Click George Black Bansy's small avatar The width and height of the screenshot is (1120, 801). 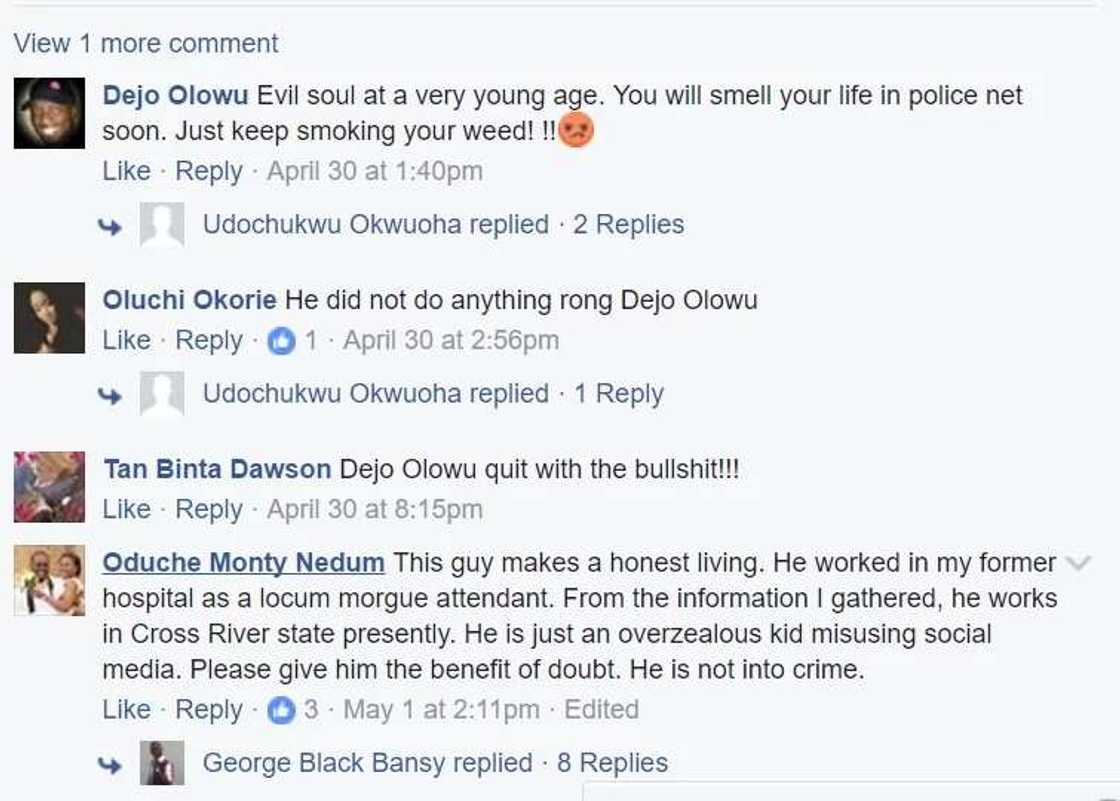tap(162, 763)
